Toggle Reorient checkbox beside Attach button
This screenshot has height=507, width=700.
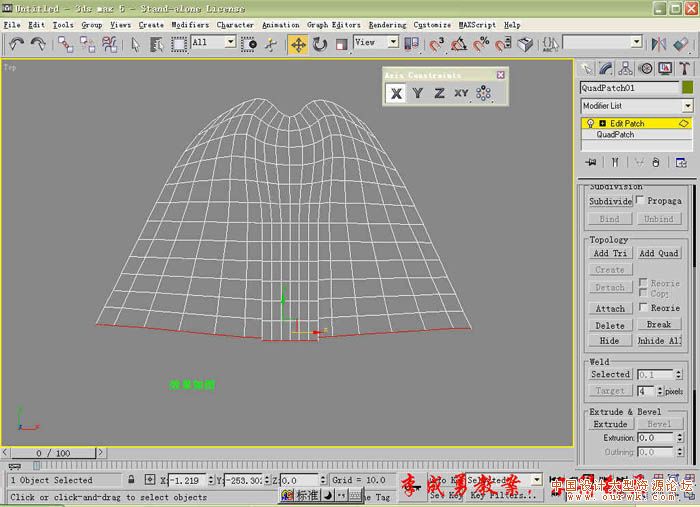click(x=643, y=307)
